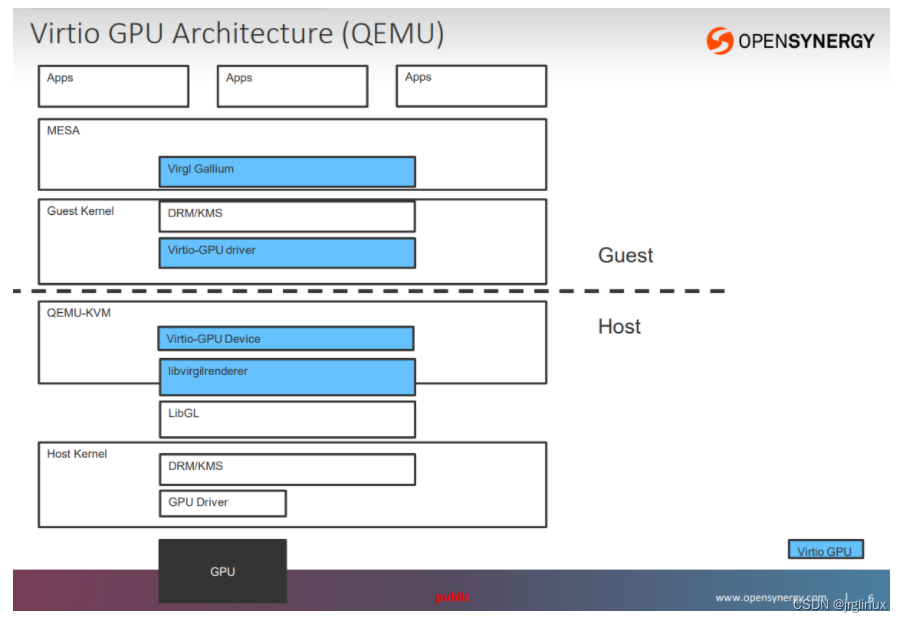
Task: Click the "QEMU-KVM" label
Action: click(79, 313)
